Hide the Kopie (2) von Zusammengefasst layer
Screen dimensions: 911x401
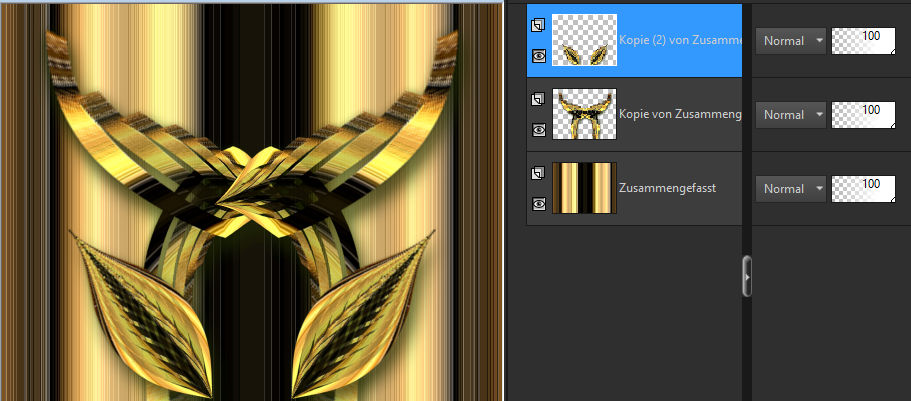pyautogui.click(x=538, y=56)
